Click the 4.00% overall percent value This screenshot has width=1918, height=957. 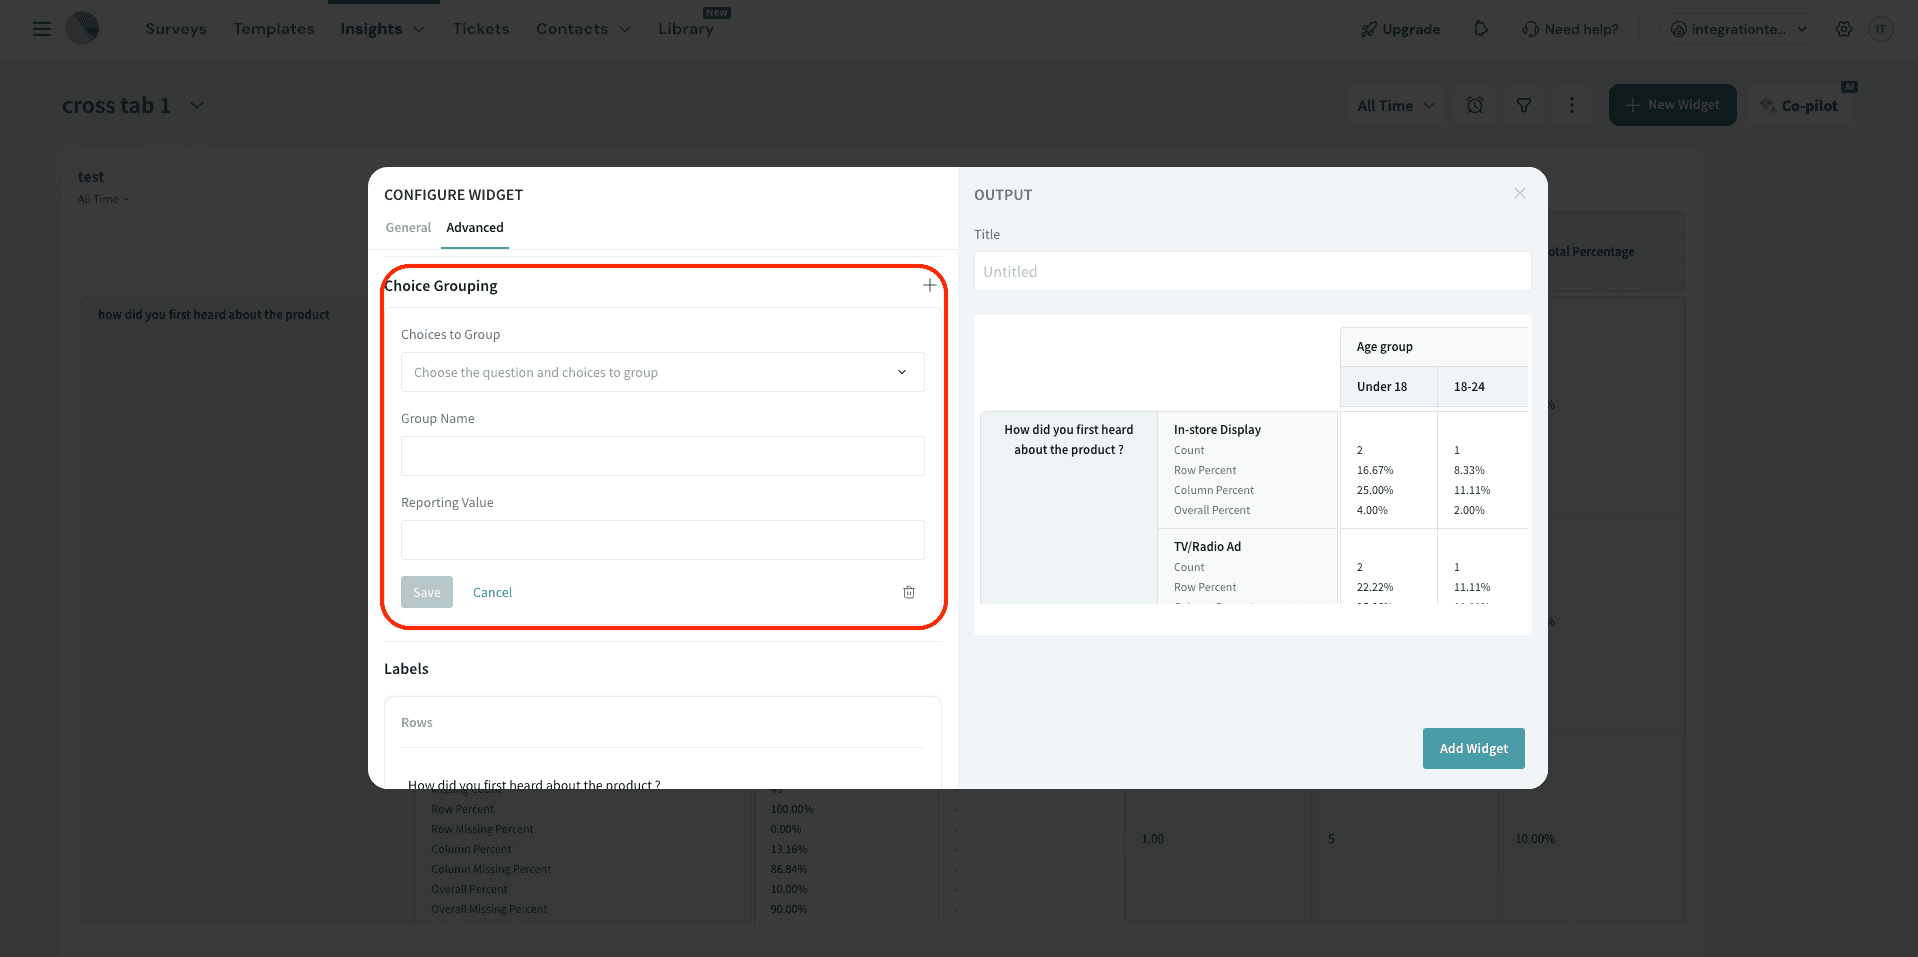pyautogui.click(x=1372, y=510)
